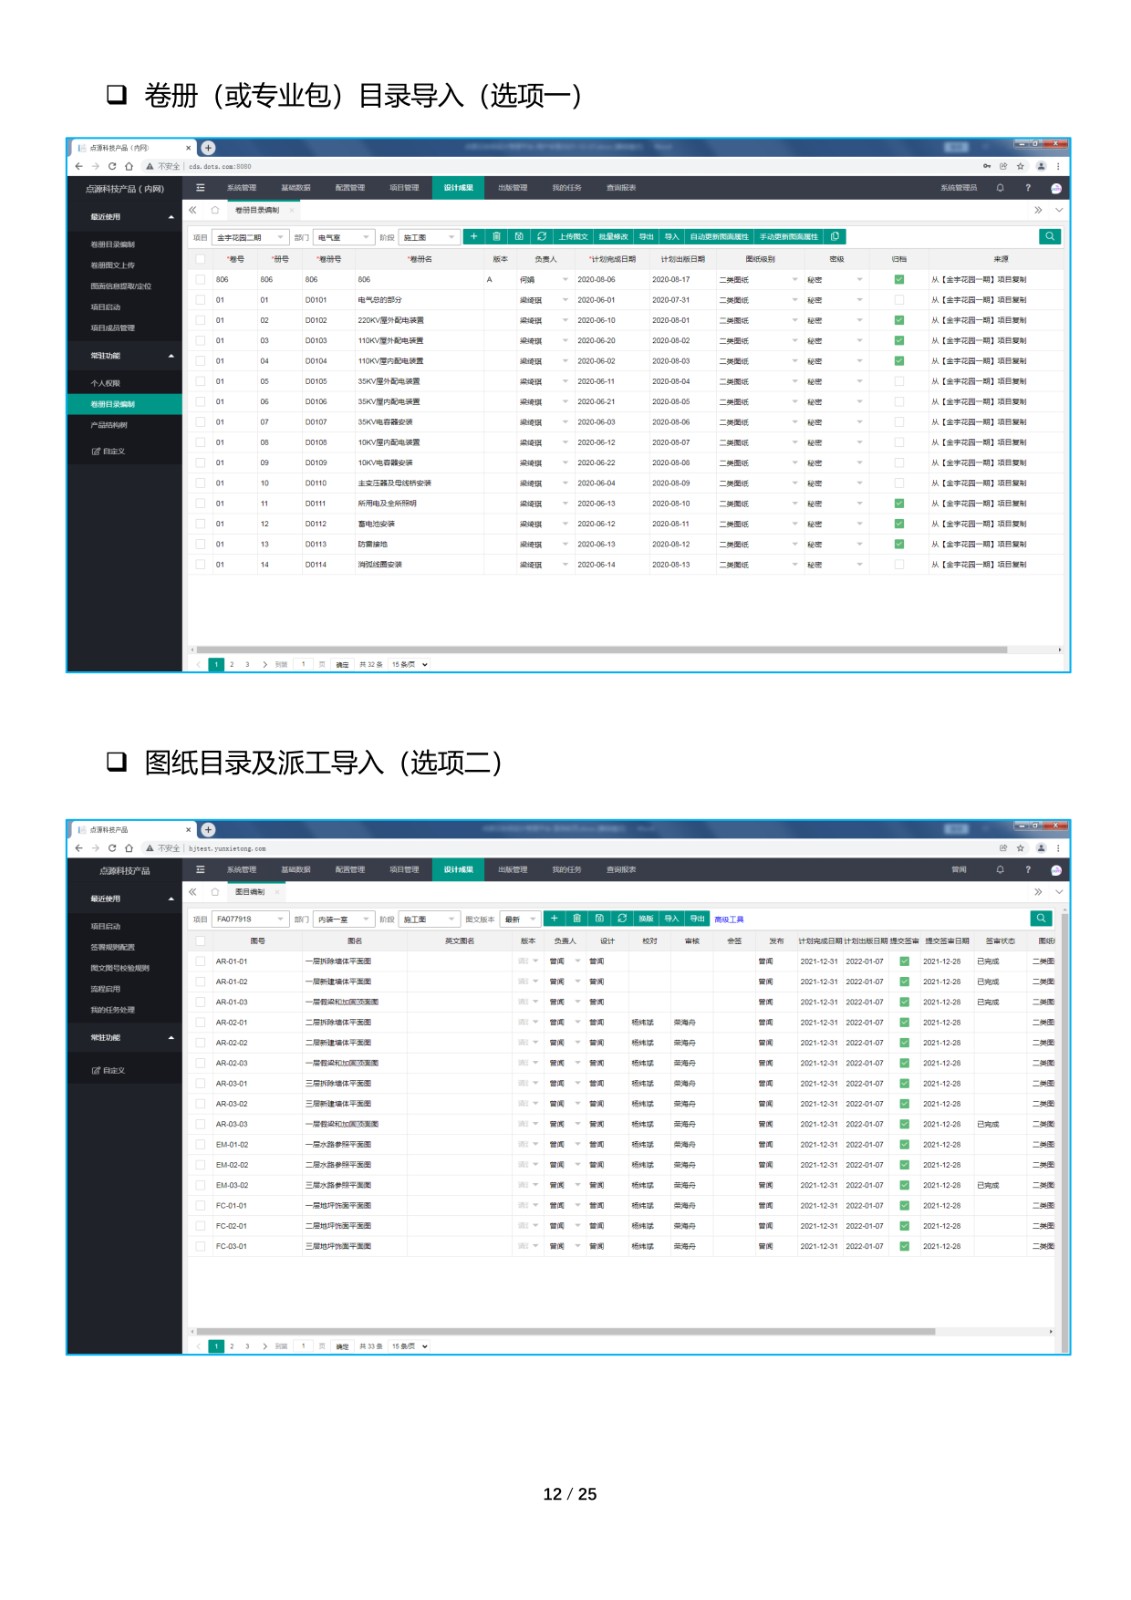Open the 项目 dropdown showing FA07791S

point(250,919)
